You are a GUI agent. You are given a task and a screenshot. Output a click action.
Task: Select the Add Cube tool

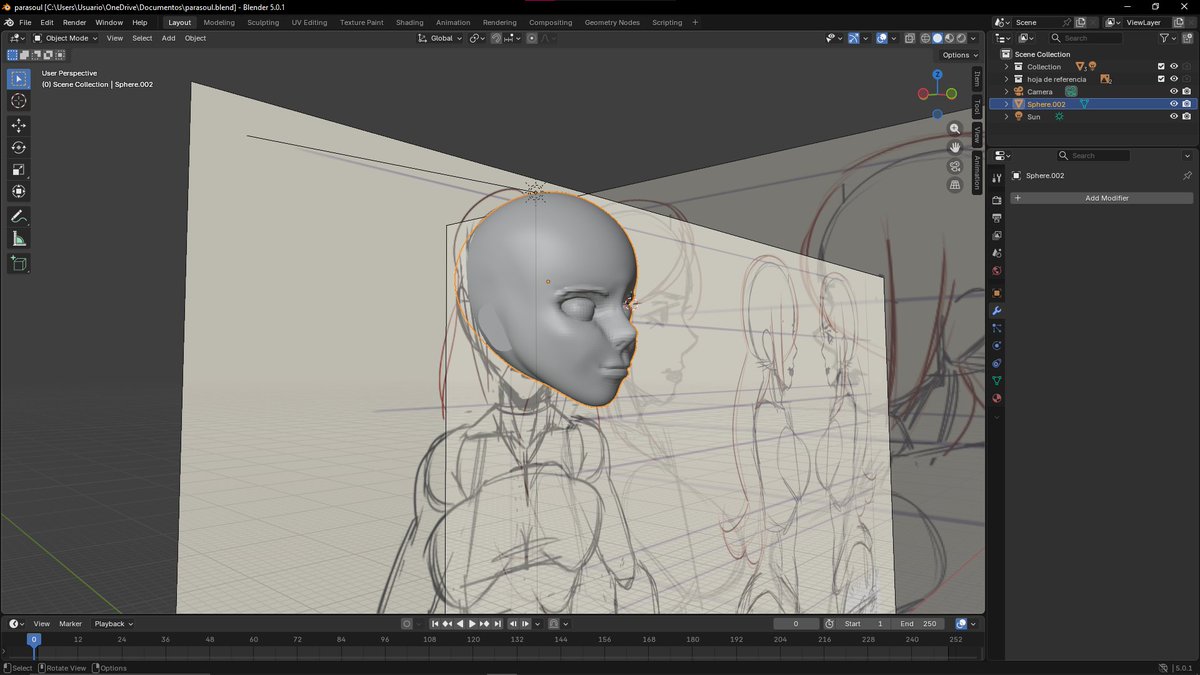pos(19,263)
